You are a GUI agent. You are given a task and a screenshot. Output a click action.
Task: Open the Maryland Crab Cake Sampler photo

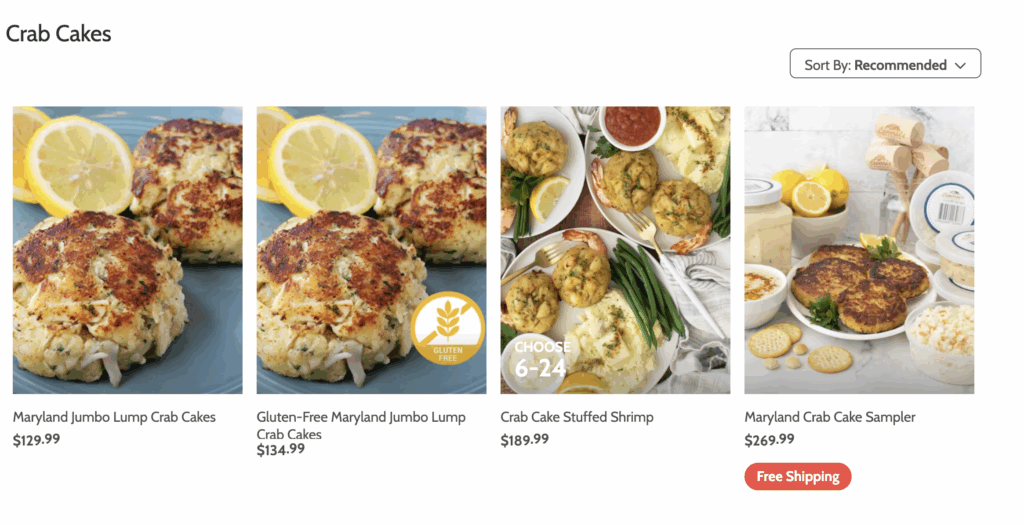[859, 250]
